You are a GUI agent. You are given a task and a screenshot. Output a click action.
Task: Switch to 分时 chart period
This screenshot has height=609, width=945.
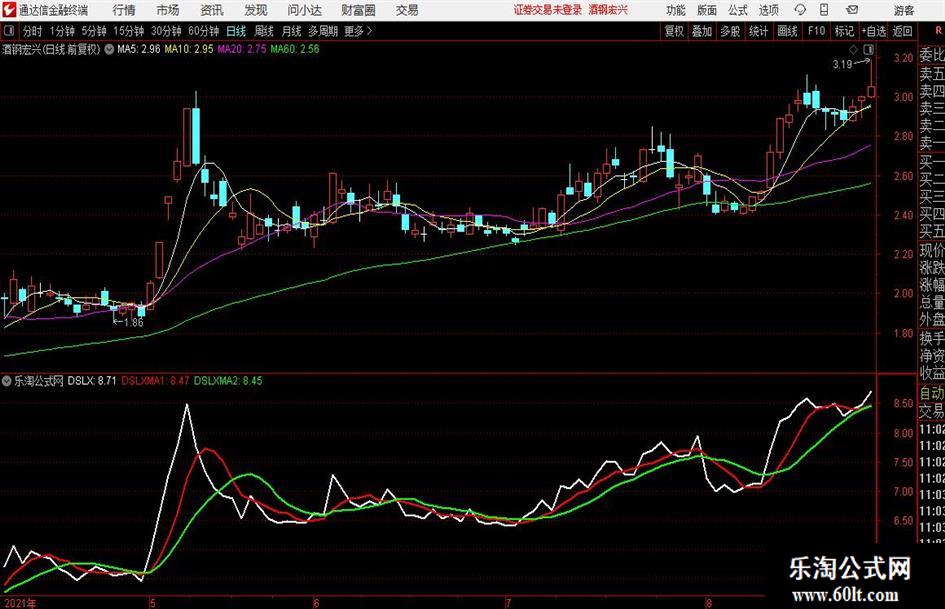pyautogui.click(x=33, y=31)
